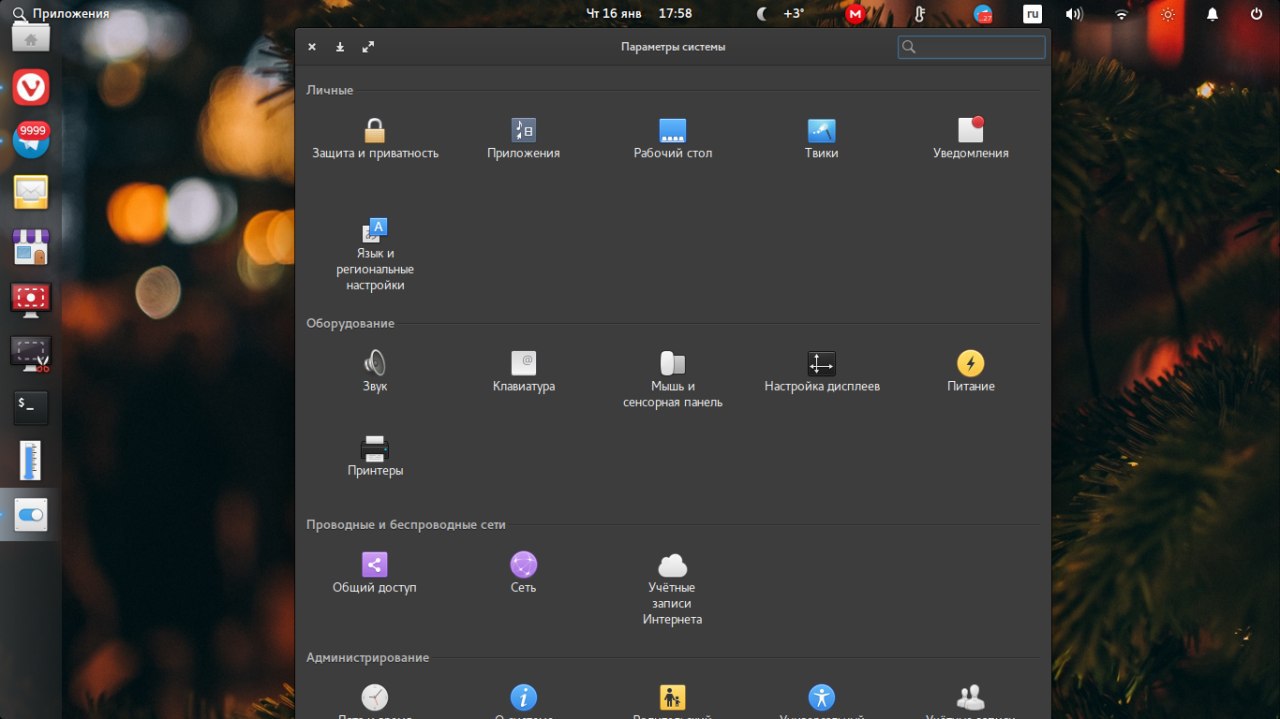
Task: Click the Приложения menu in the top panel
Action: tap(61, 14)
